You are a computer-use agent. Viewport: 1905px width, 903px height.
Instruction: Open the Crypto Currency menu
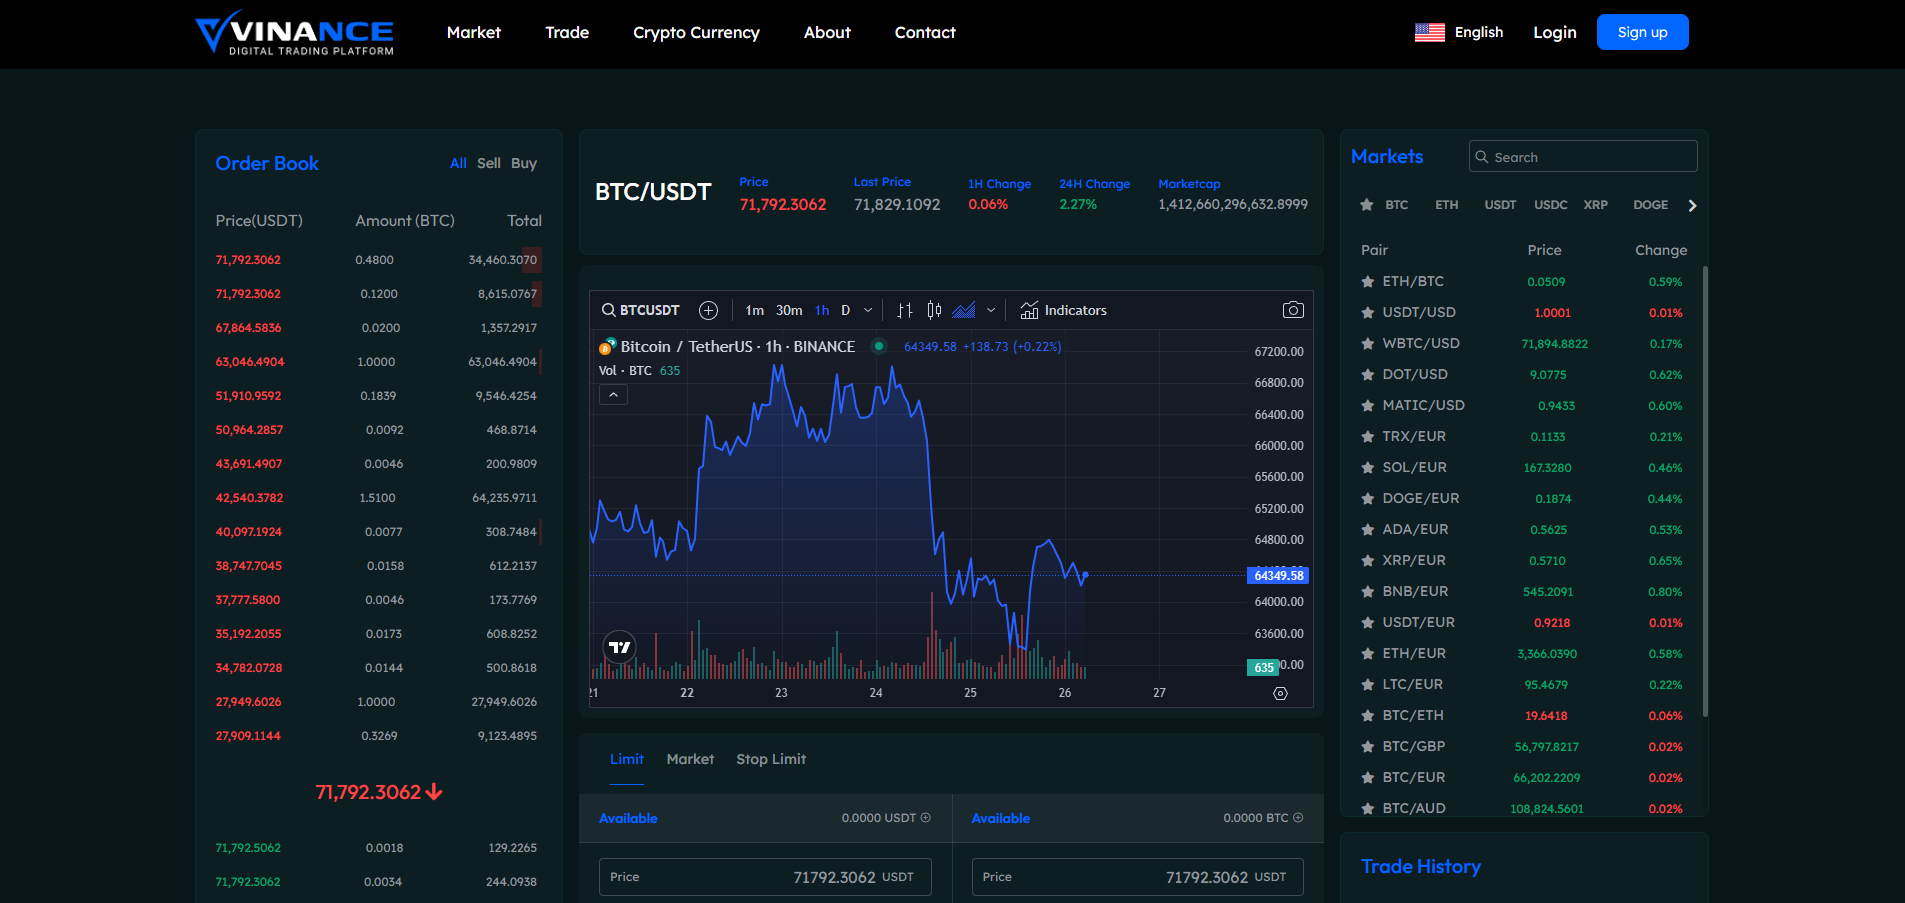pyautogui.click(x=696, y=33)
